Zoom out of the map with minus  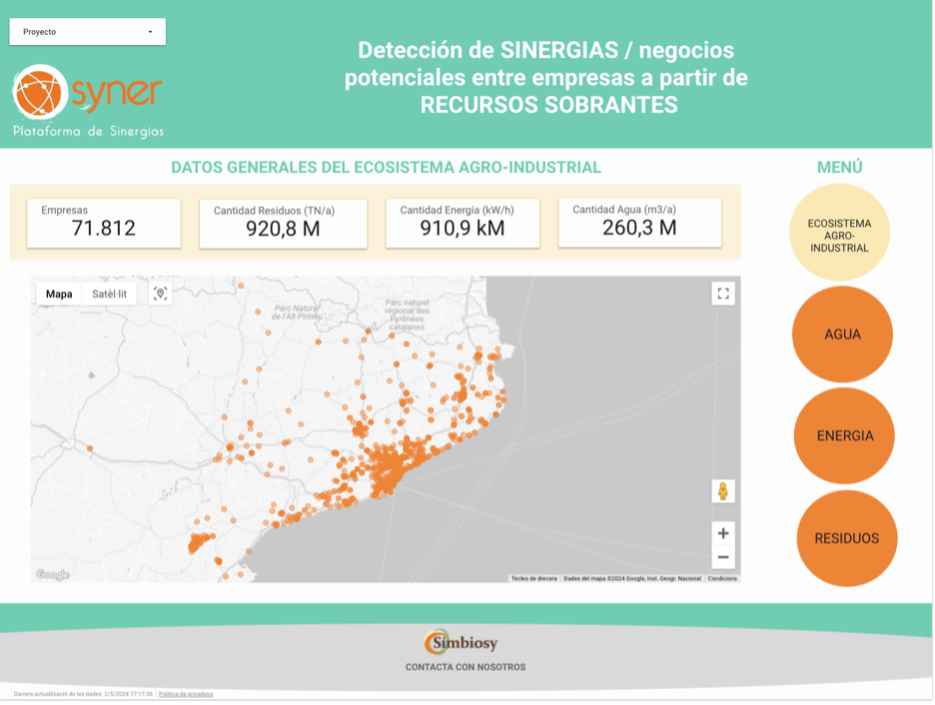723,556
